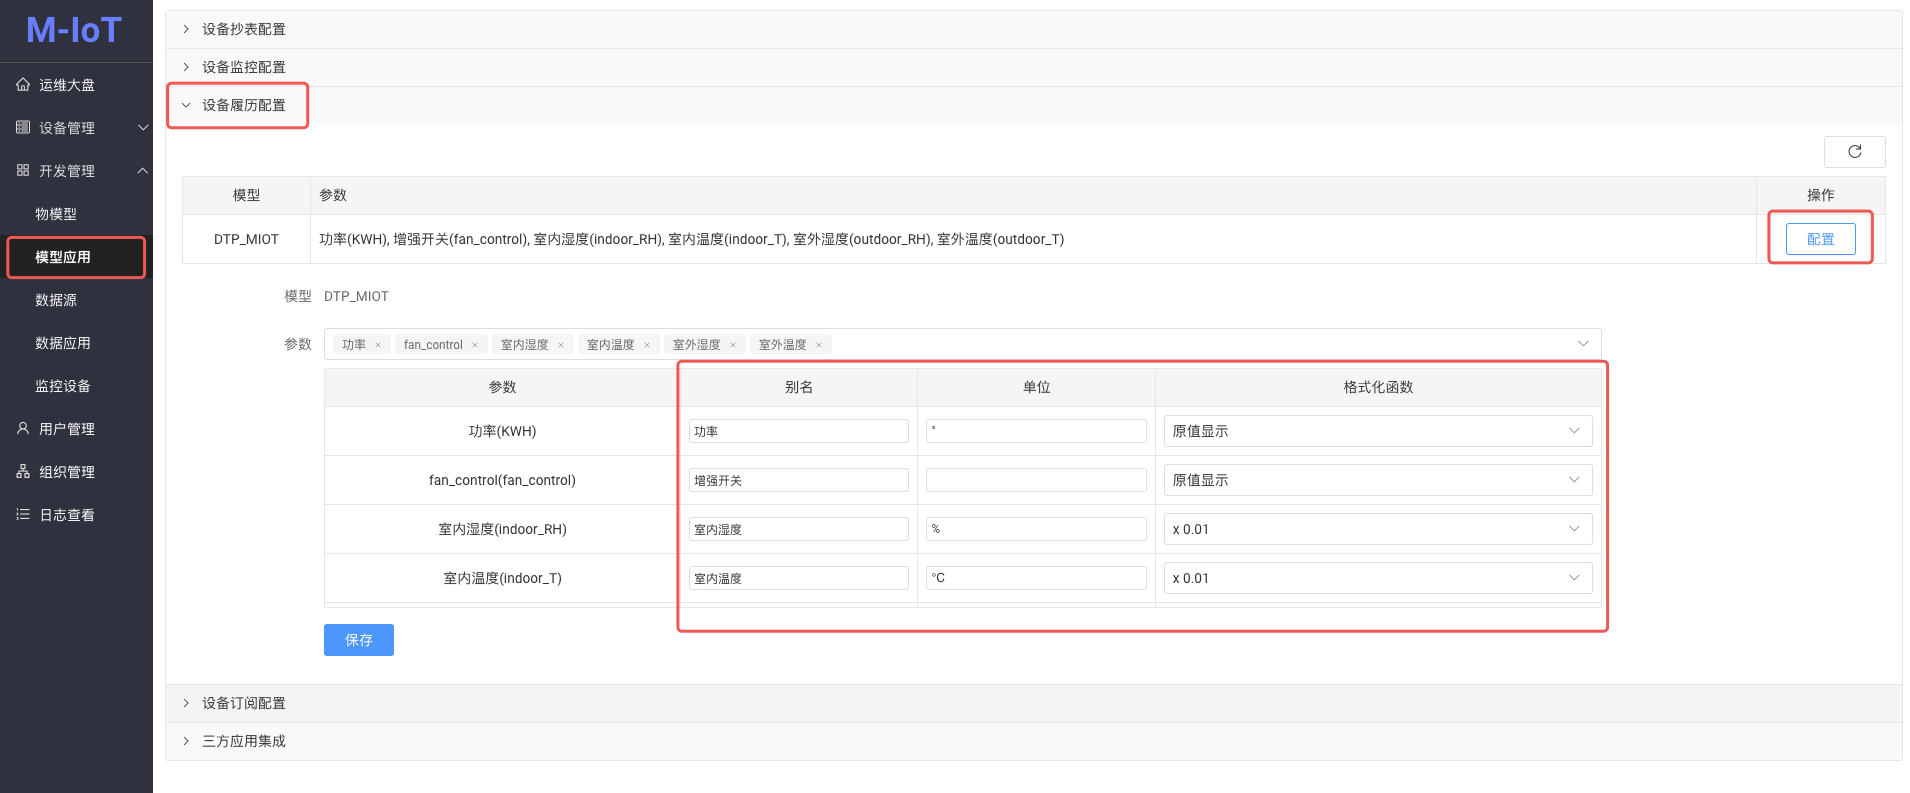
Task: Remove the 室外温度 parameter tag
Action: point(819,345)
